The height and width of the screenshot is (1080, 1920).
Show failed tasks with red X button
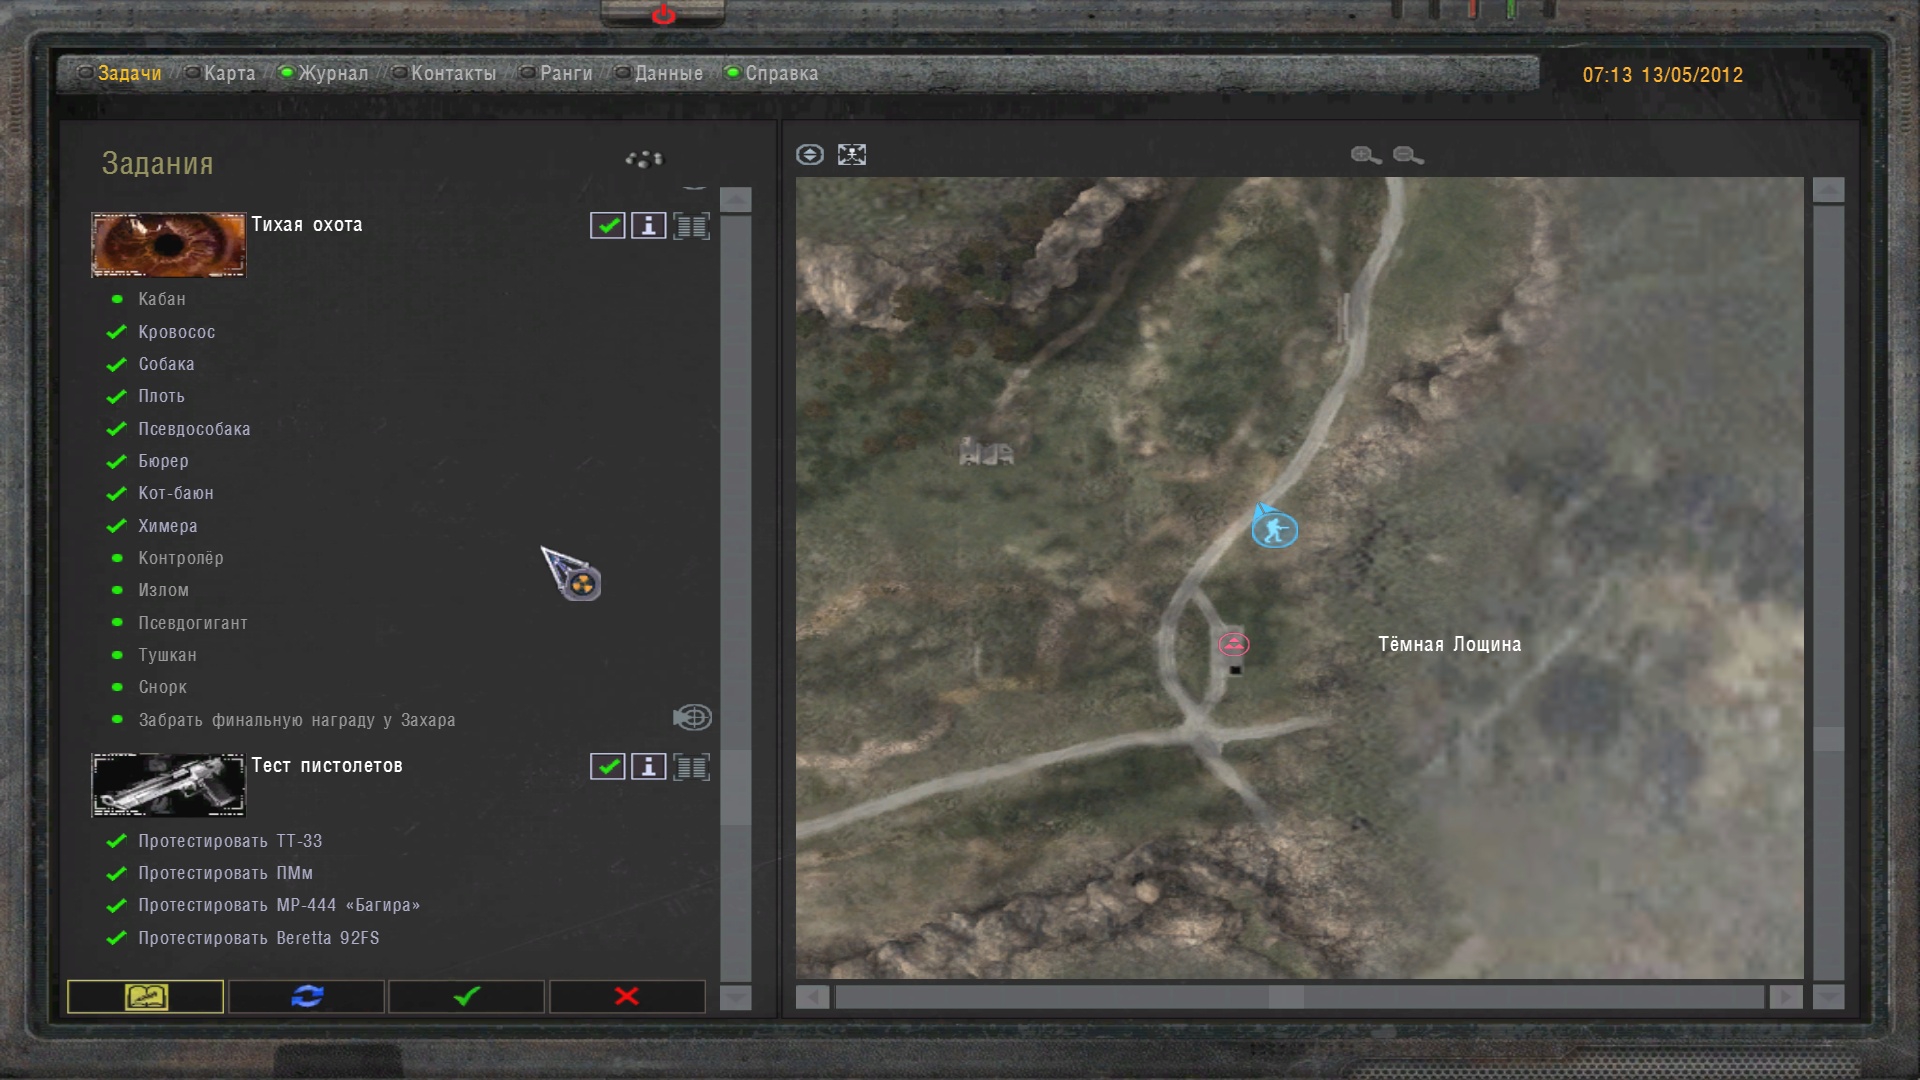(x=627, y=996)
